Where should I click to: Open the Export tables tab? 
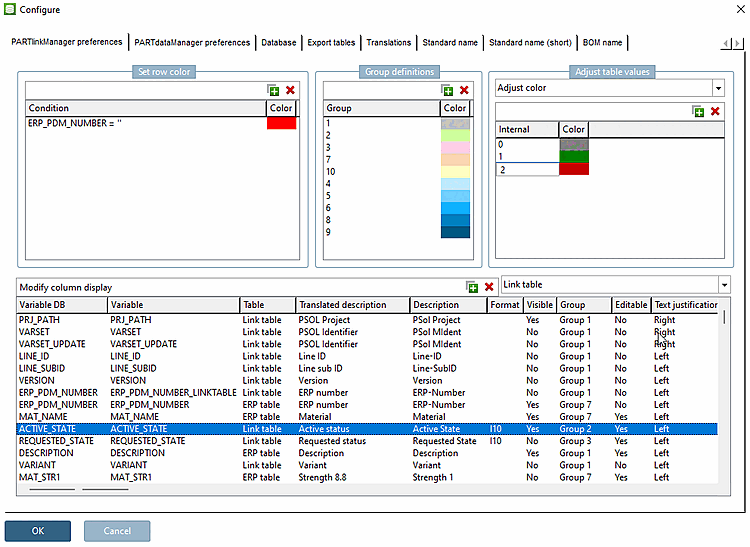331,43
